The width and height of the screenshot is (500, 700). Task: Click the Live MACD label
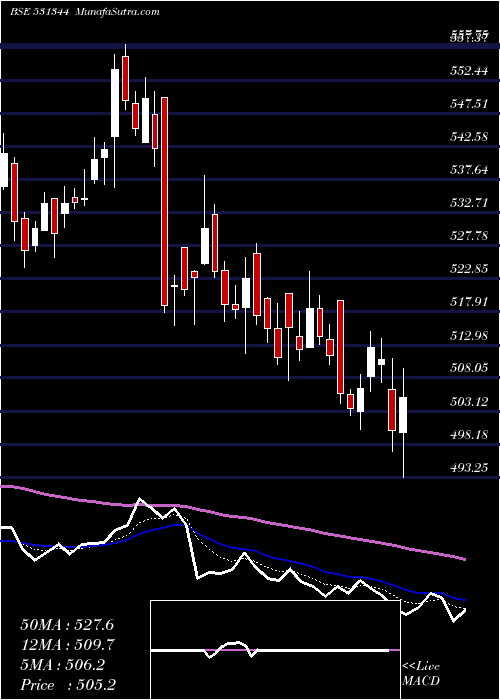[421, 674]
